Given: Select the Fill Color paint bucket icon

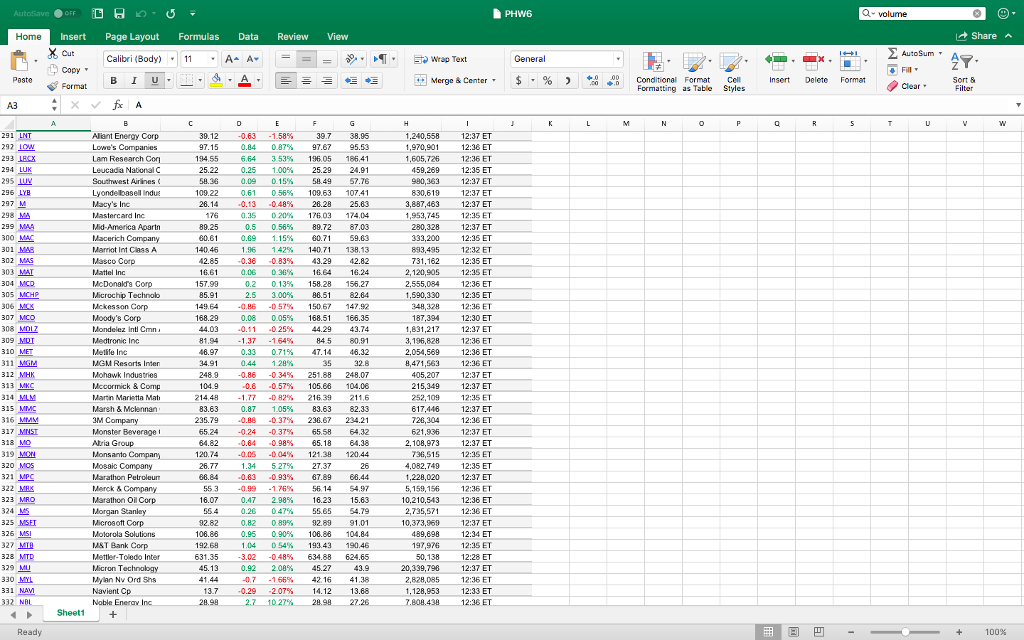Looking at the screenshot, I should coord(216,80).
